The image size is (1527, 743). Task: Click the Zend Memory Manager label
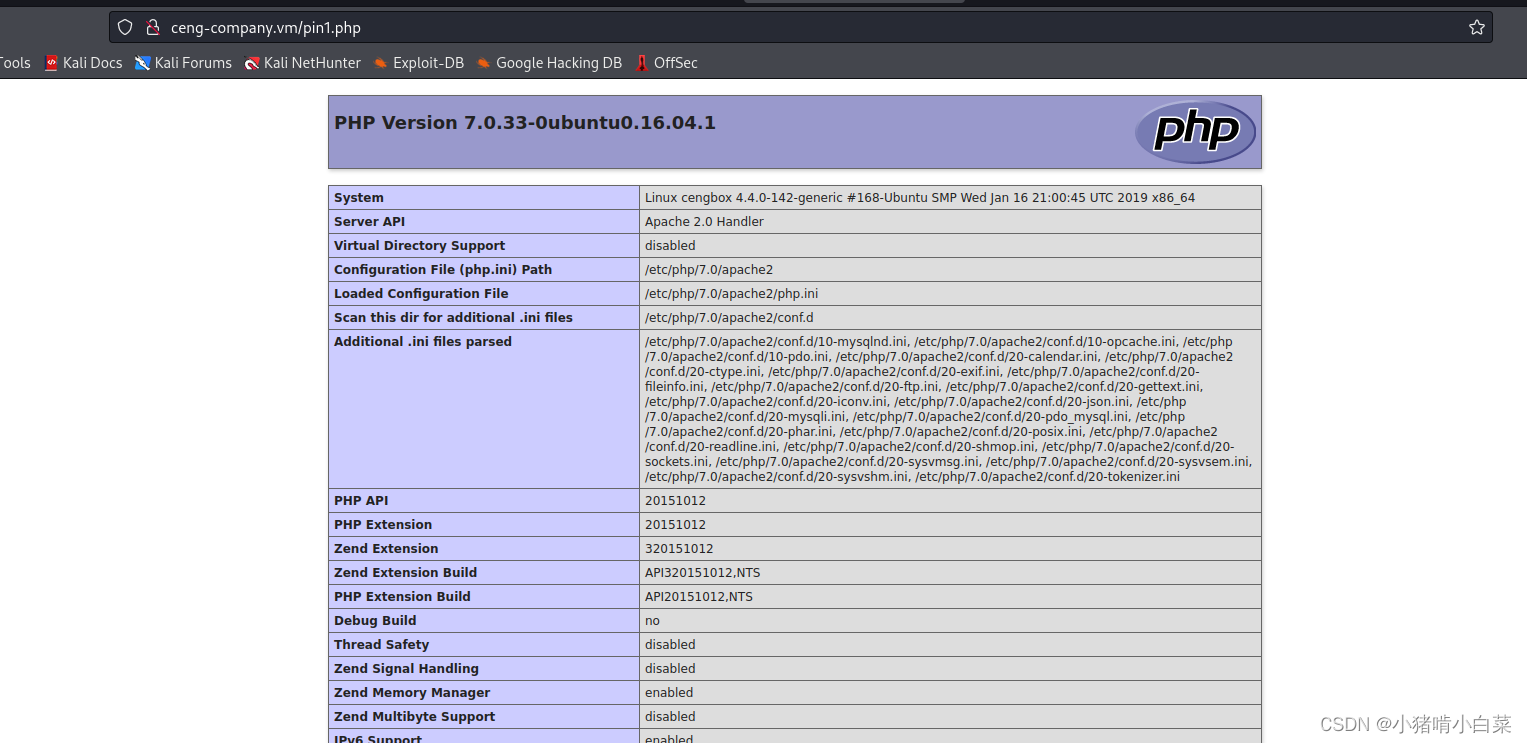[412, 693]
